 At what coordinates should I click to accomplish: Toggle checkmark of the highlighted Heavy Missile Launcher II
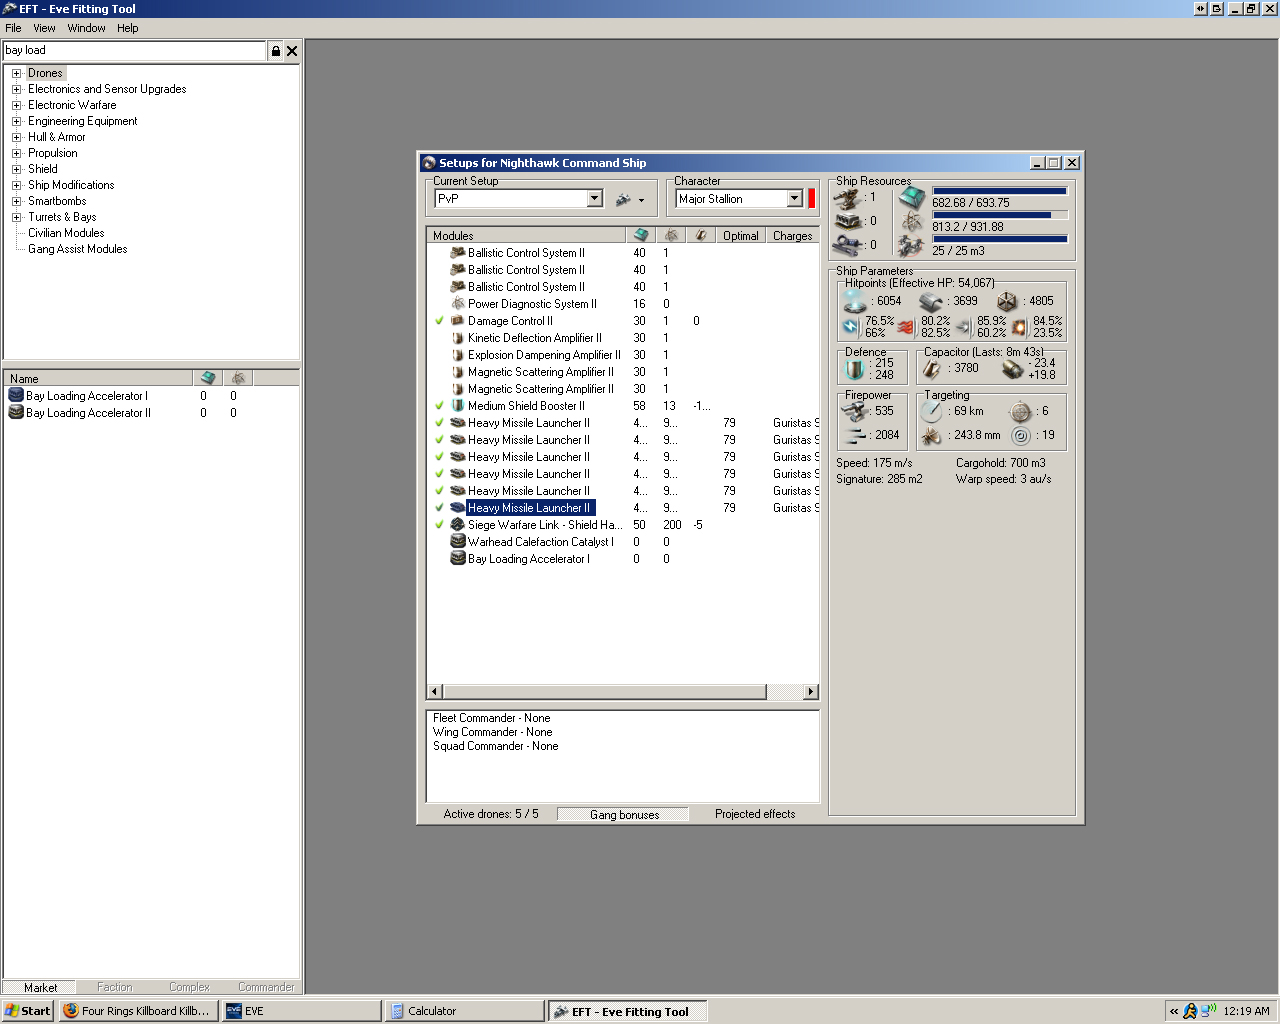tap(439, 507)
